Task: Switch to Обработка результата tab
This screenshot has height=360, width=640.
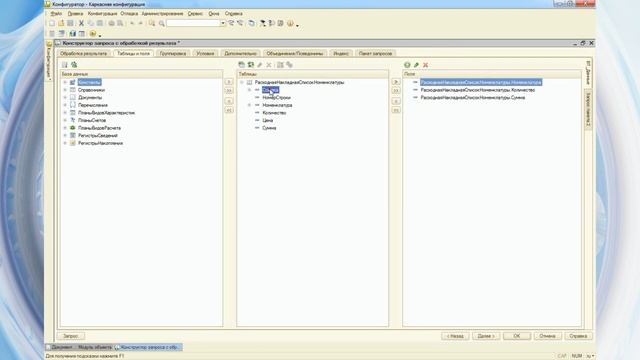Action: [x=83, y=53]
